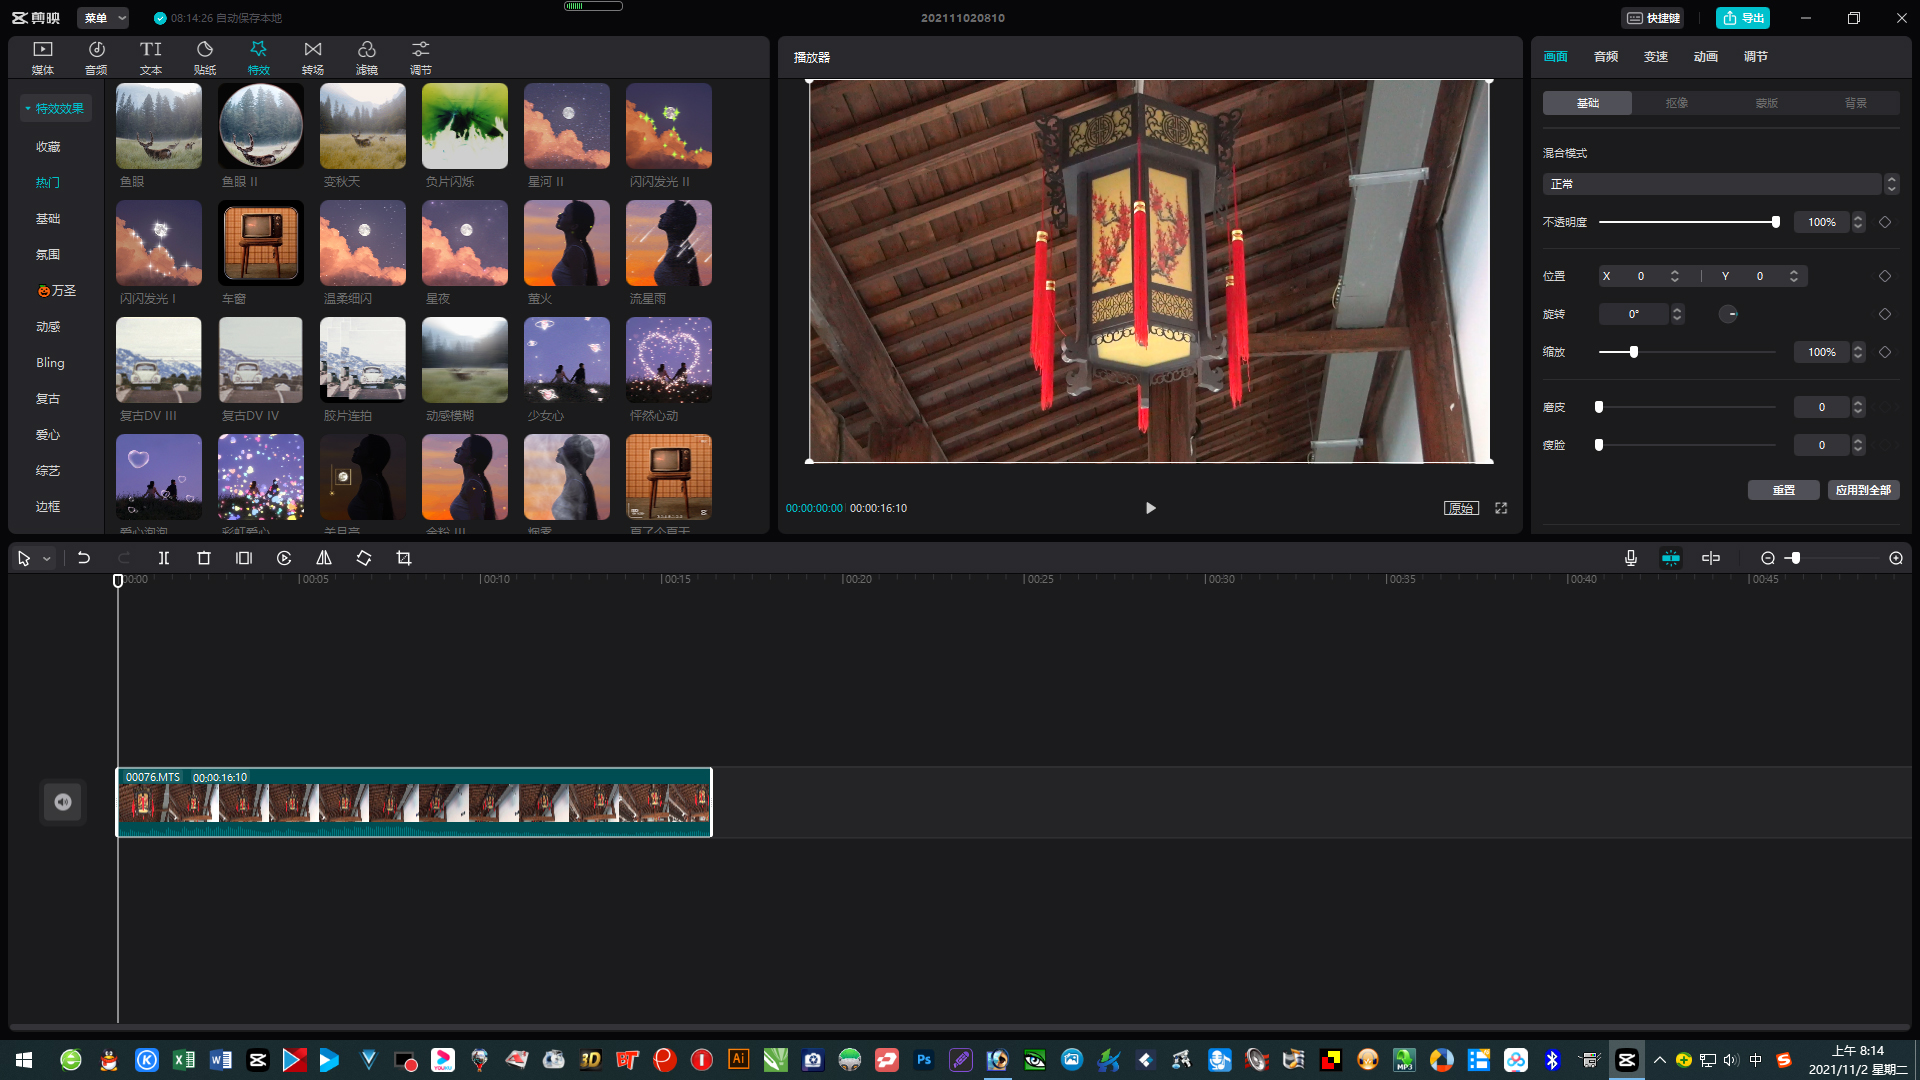Toggle the opacity keyframe diamond
The image size is (1920, 1080).
1885,222
